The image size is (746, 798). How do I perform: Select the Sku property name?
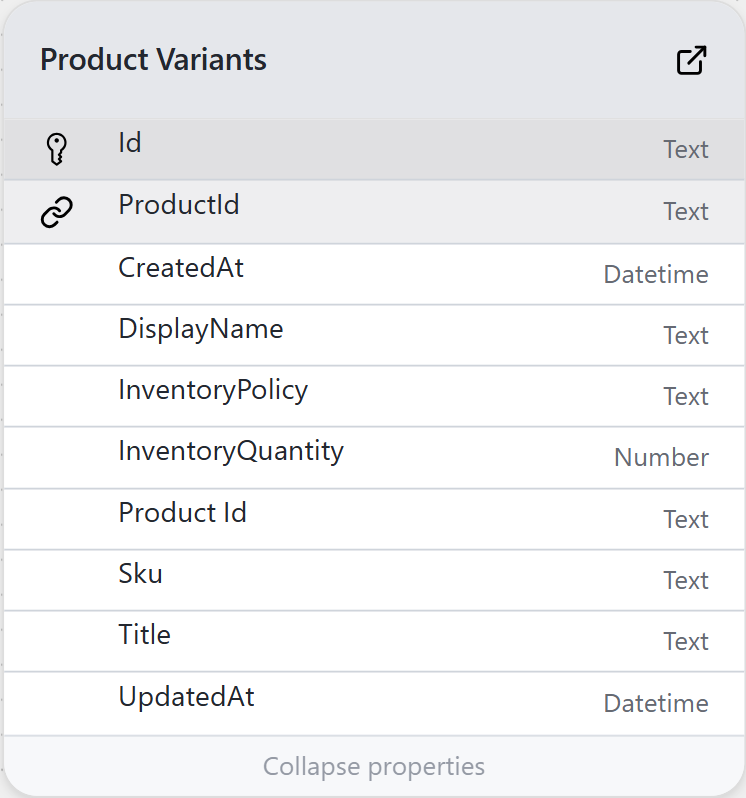pos(140,574)
